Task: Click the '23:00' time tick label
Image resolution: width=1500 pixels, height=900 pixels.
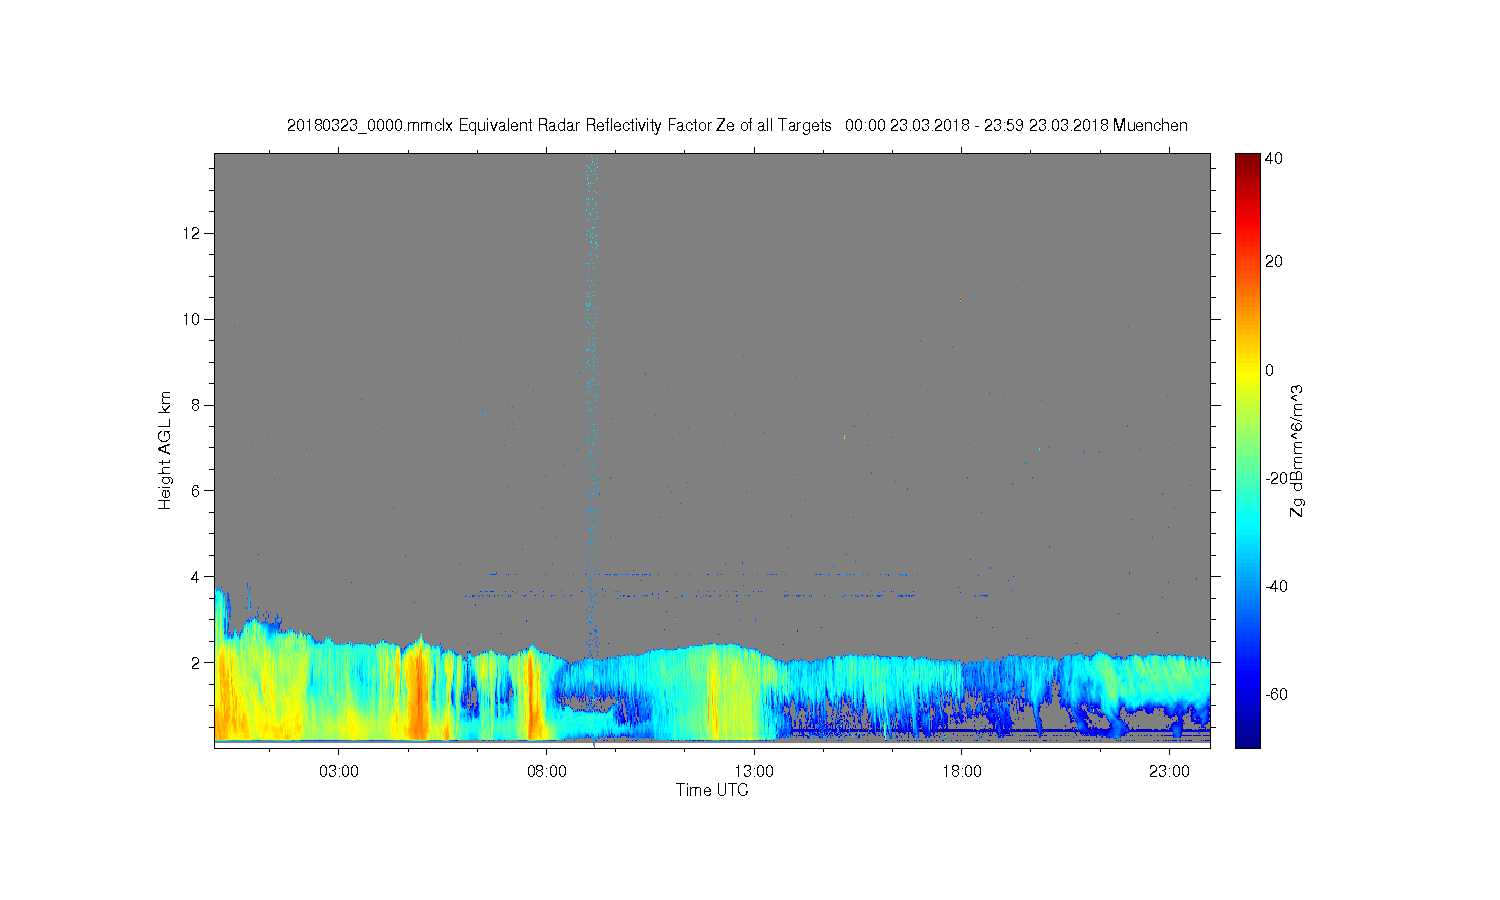Action: pos(1169,772)
